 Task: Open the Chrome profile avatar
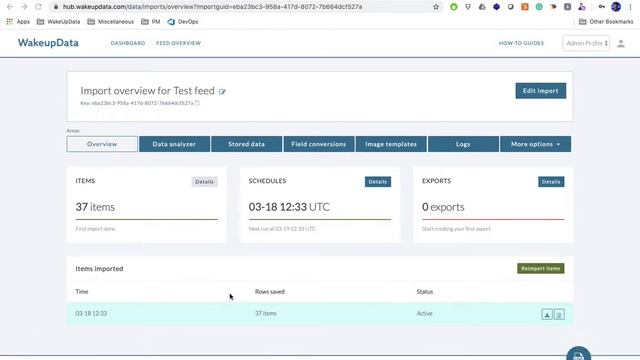(616, 7)
